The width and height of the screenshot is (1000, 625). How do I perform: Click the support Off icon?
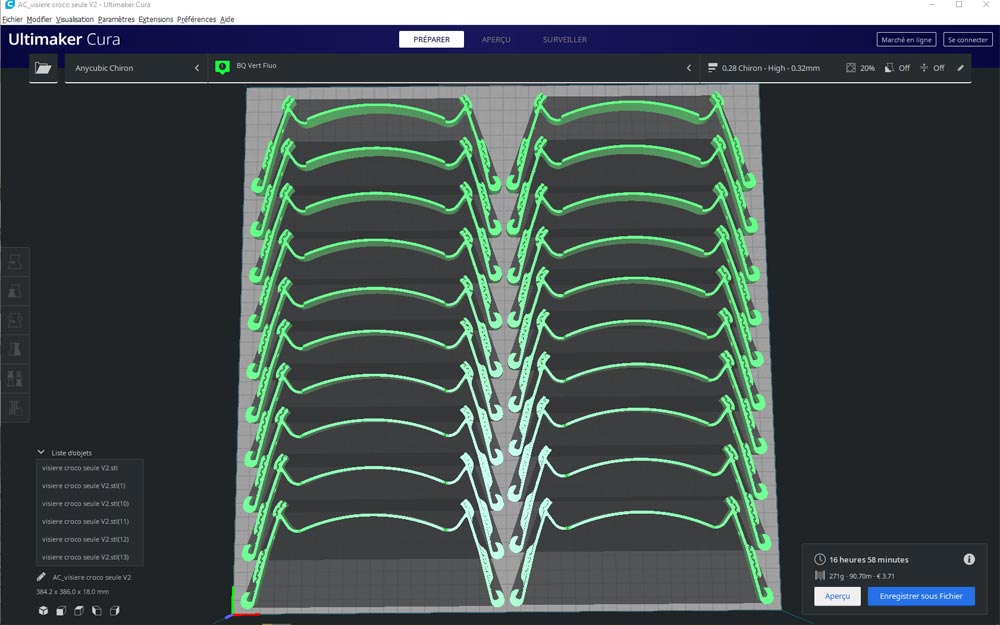click(x=889, y=68)
